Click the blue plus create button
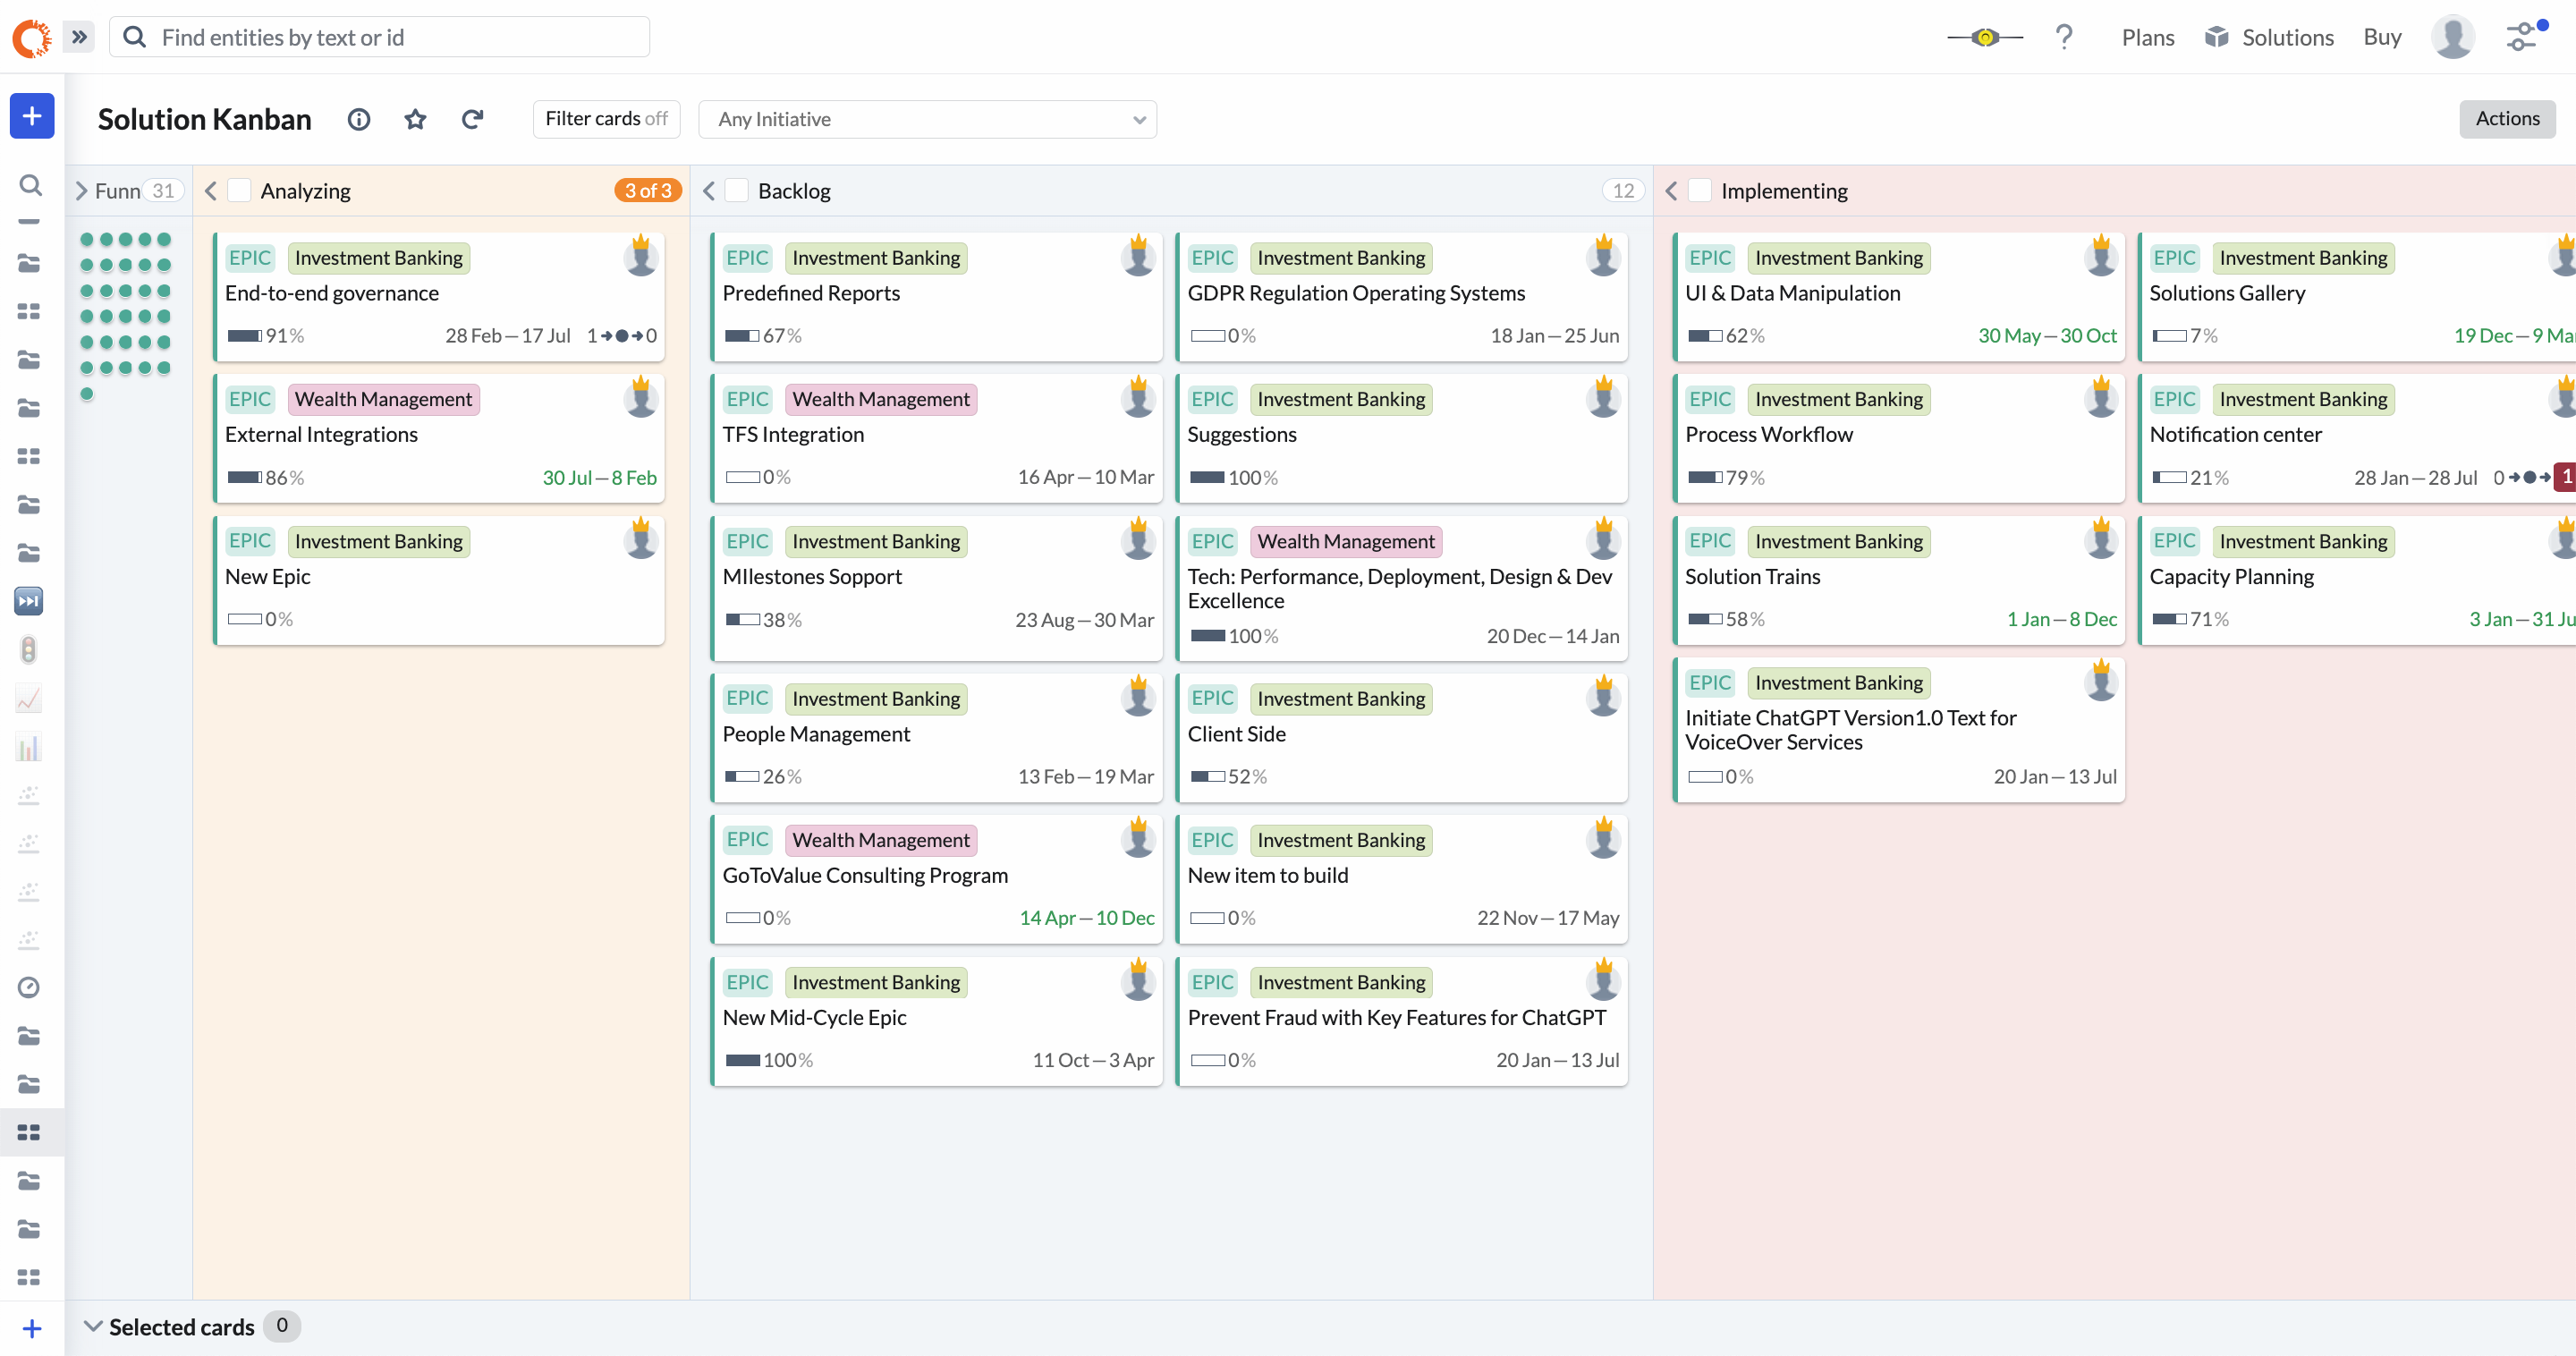This screenshot has height=1356, width=2576. [x=32, y=116]
